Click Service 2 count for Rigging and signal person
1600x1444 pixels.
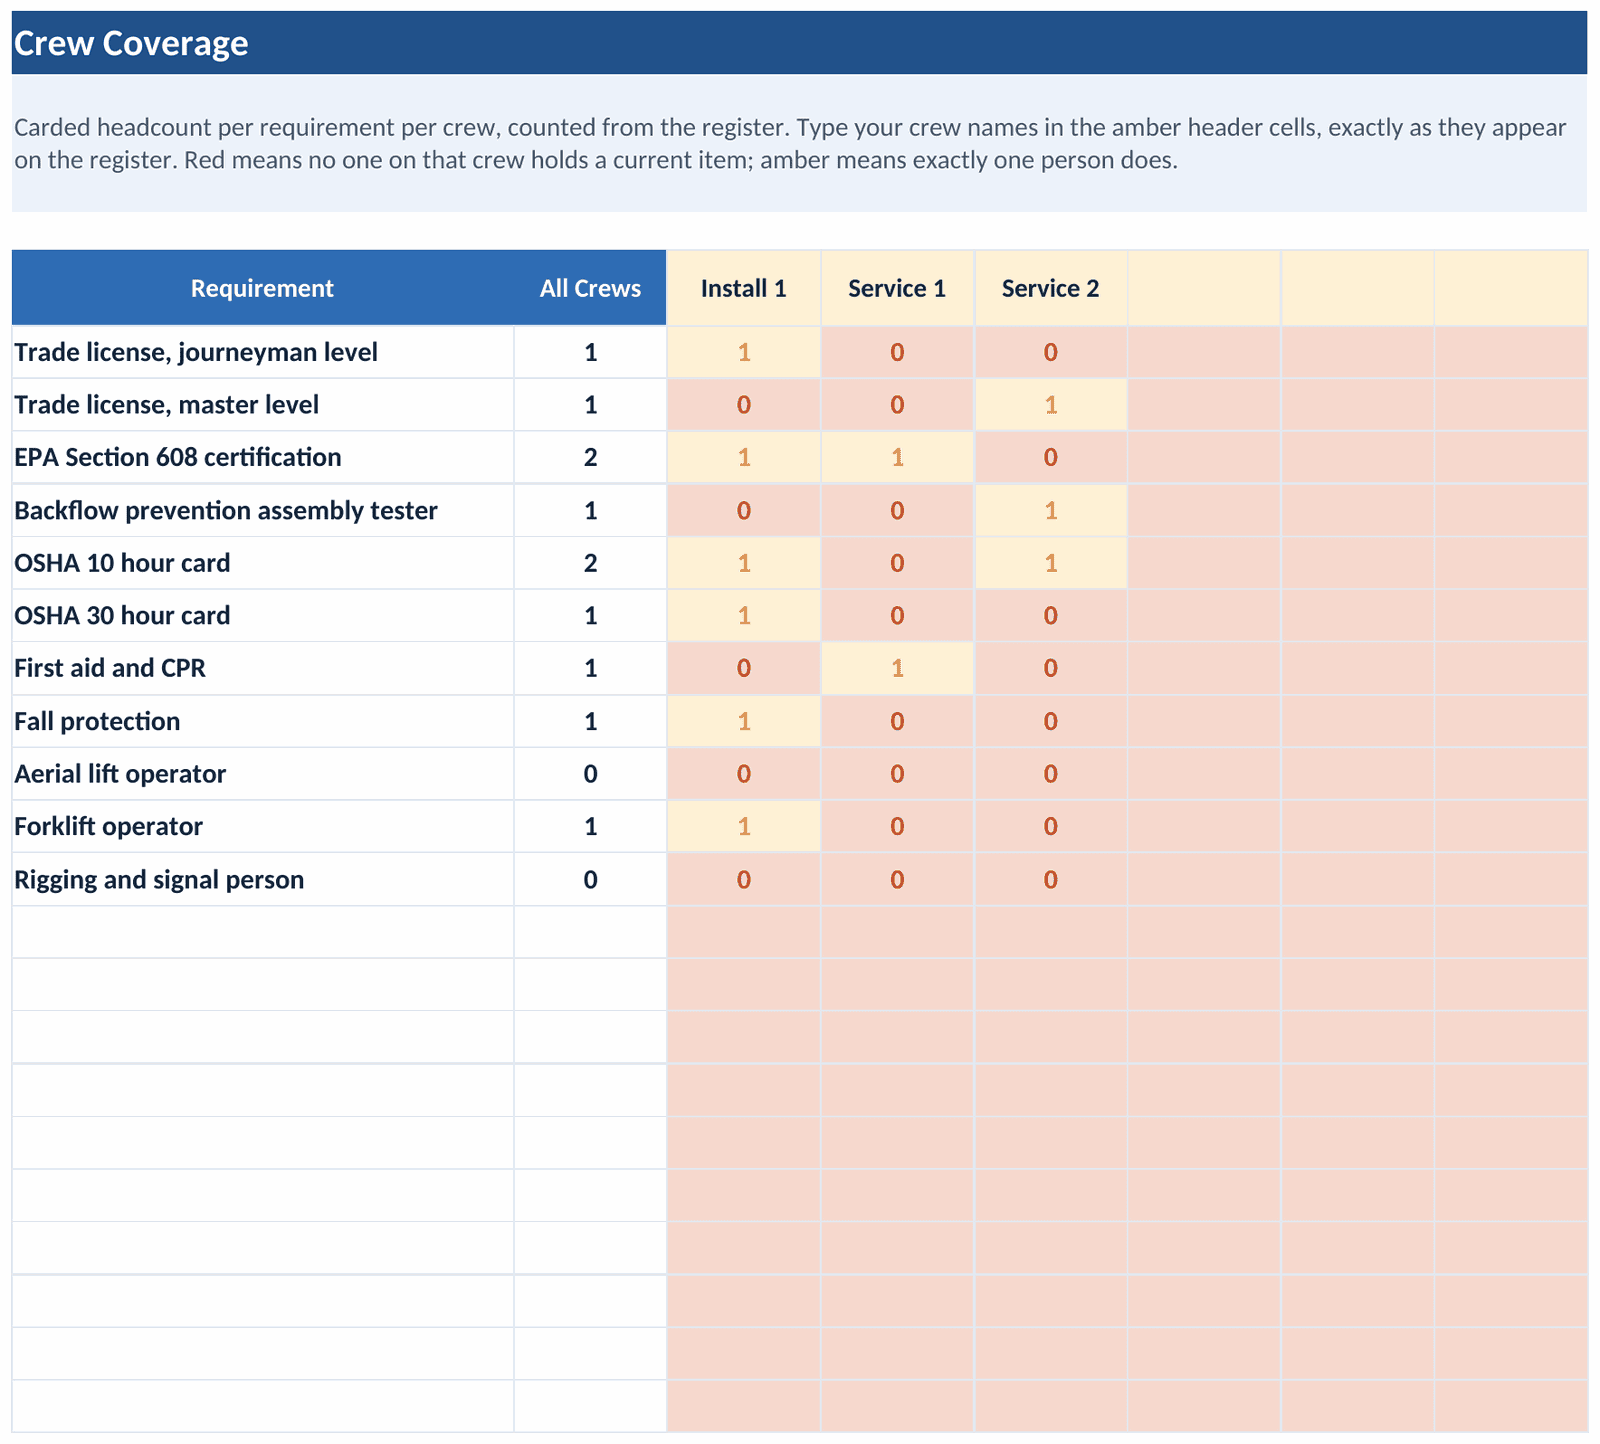tap(1051, 879)
